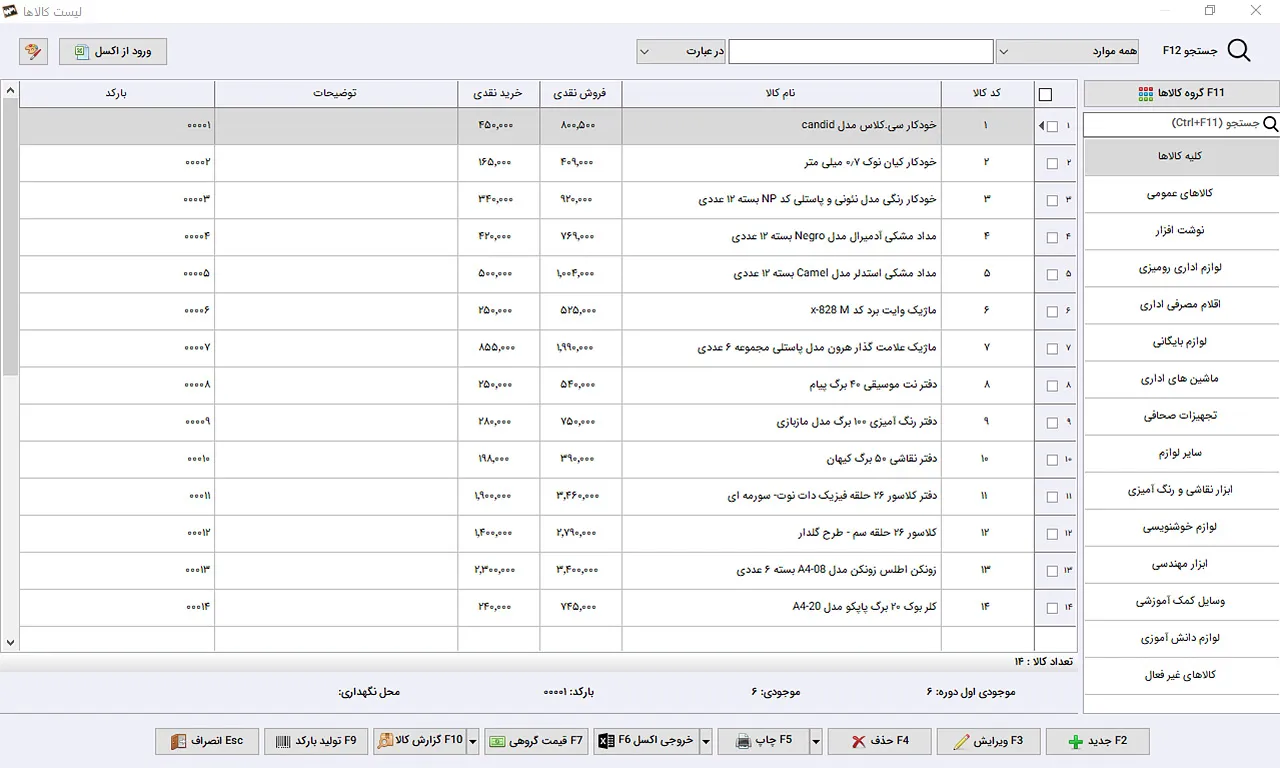Click the green plus icon on F2 جدید

[x=1075, y=742]
